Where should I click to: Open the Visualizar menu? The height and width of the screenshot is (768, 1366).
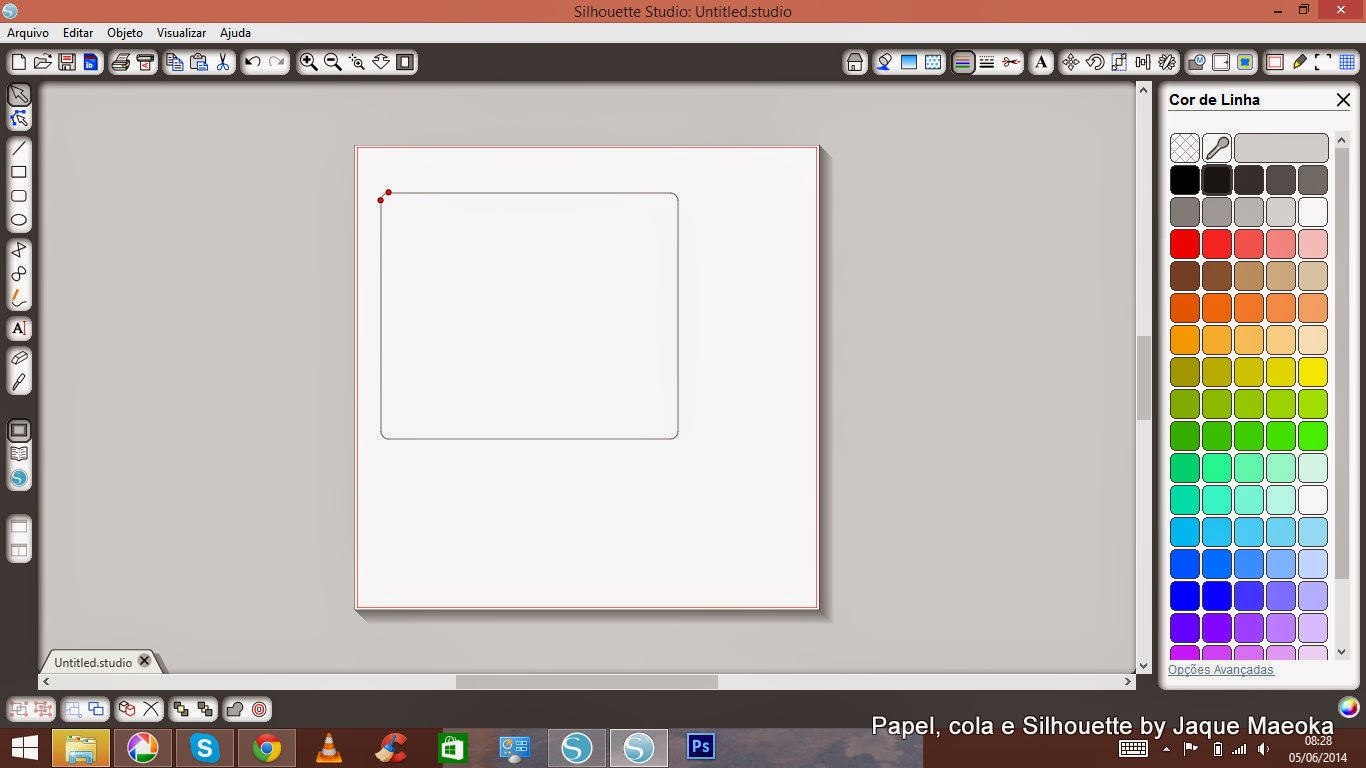[181, 33]
